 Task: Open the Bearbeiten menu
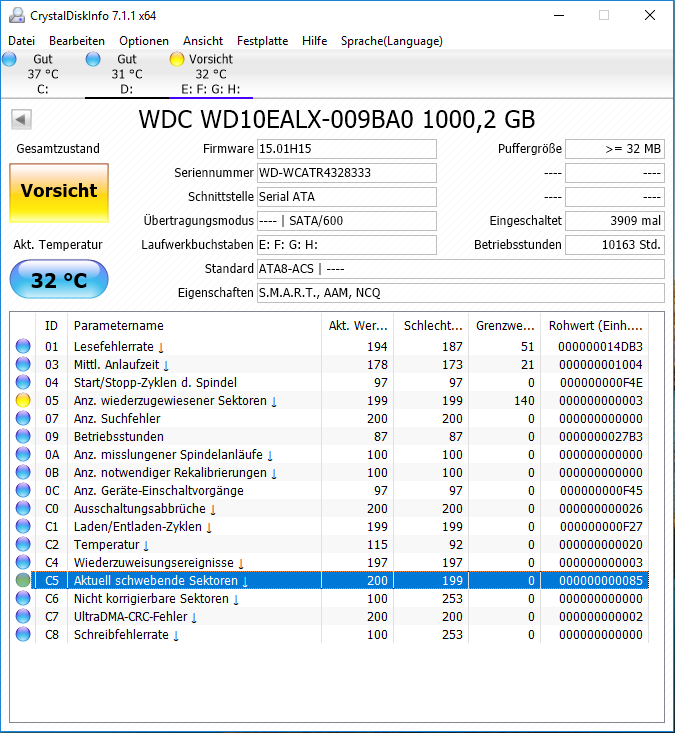[77, 41]
